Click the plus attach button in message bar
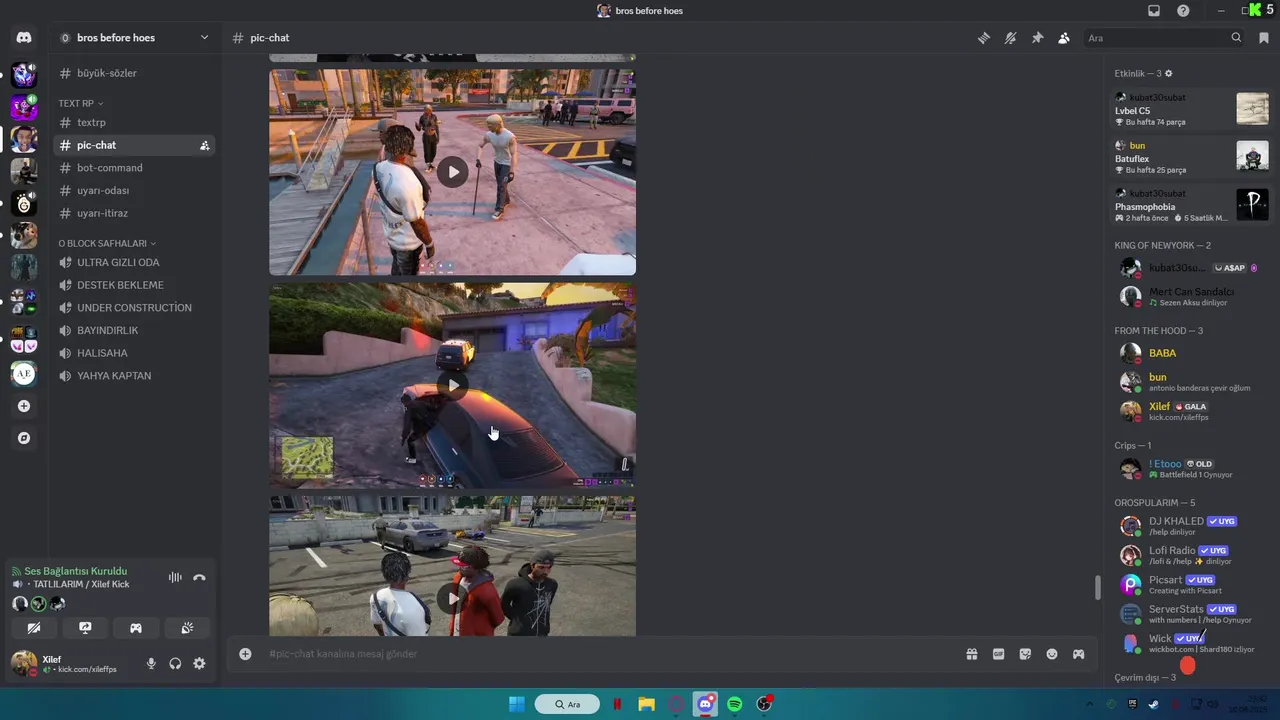Image resolution: width=1280 pixels, height=720 pixels. tap(245, 654)
